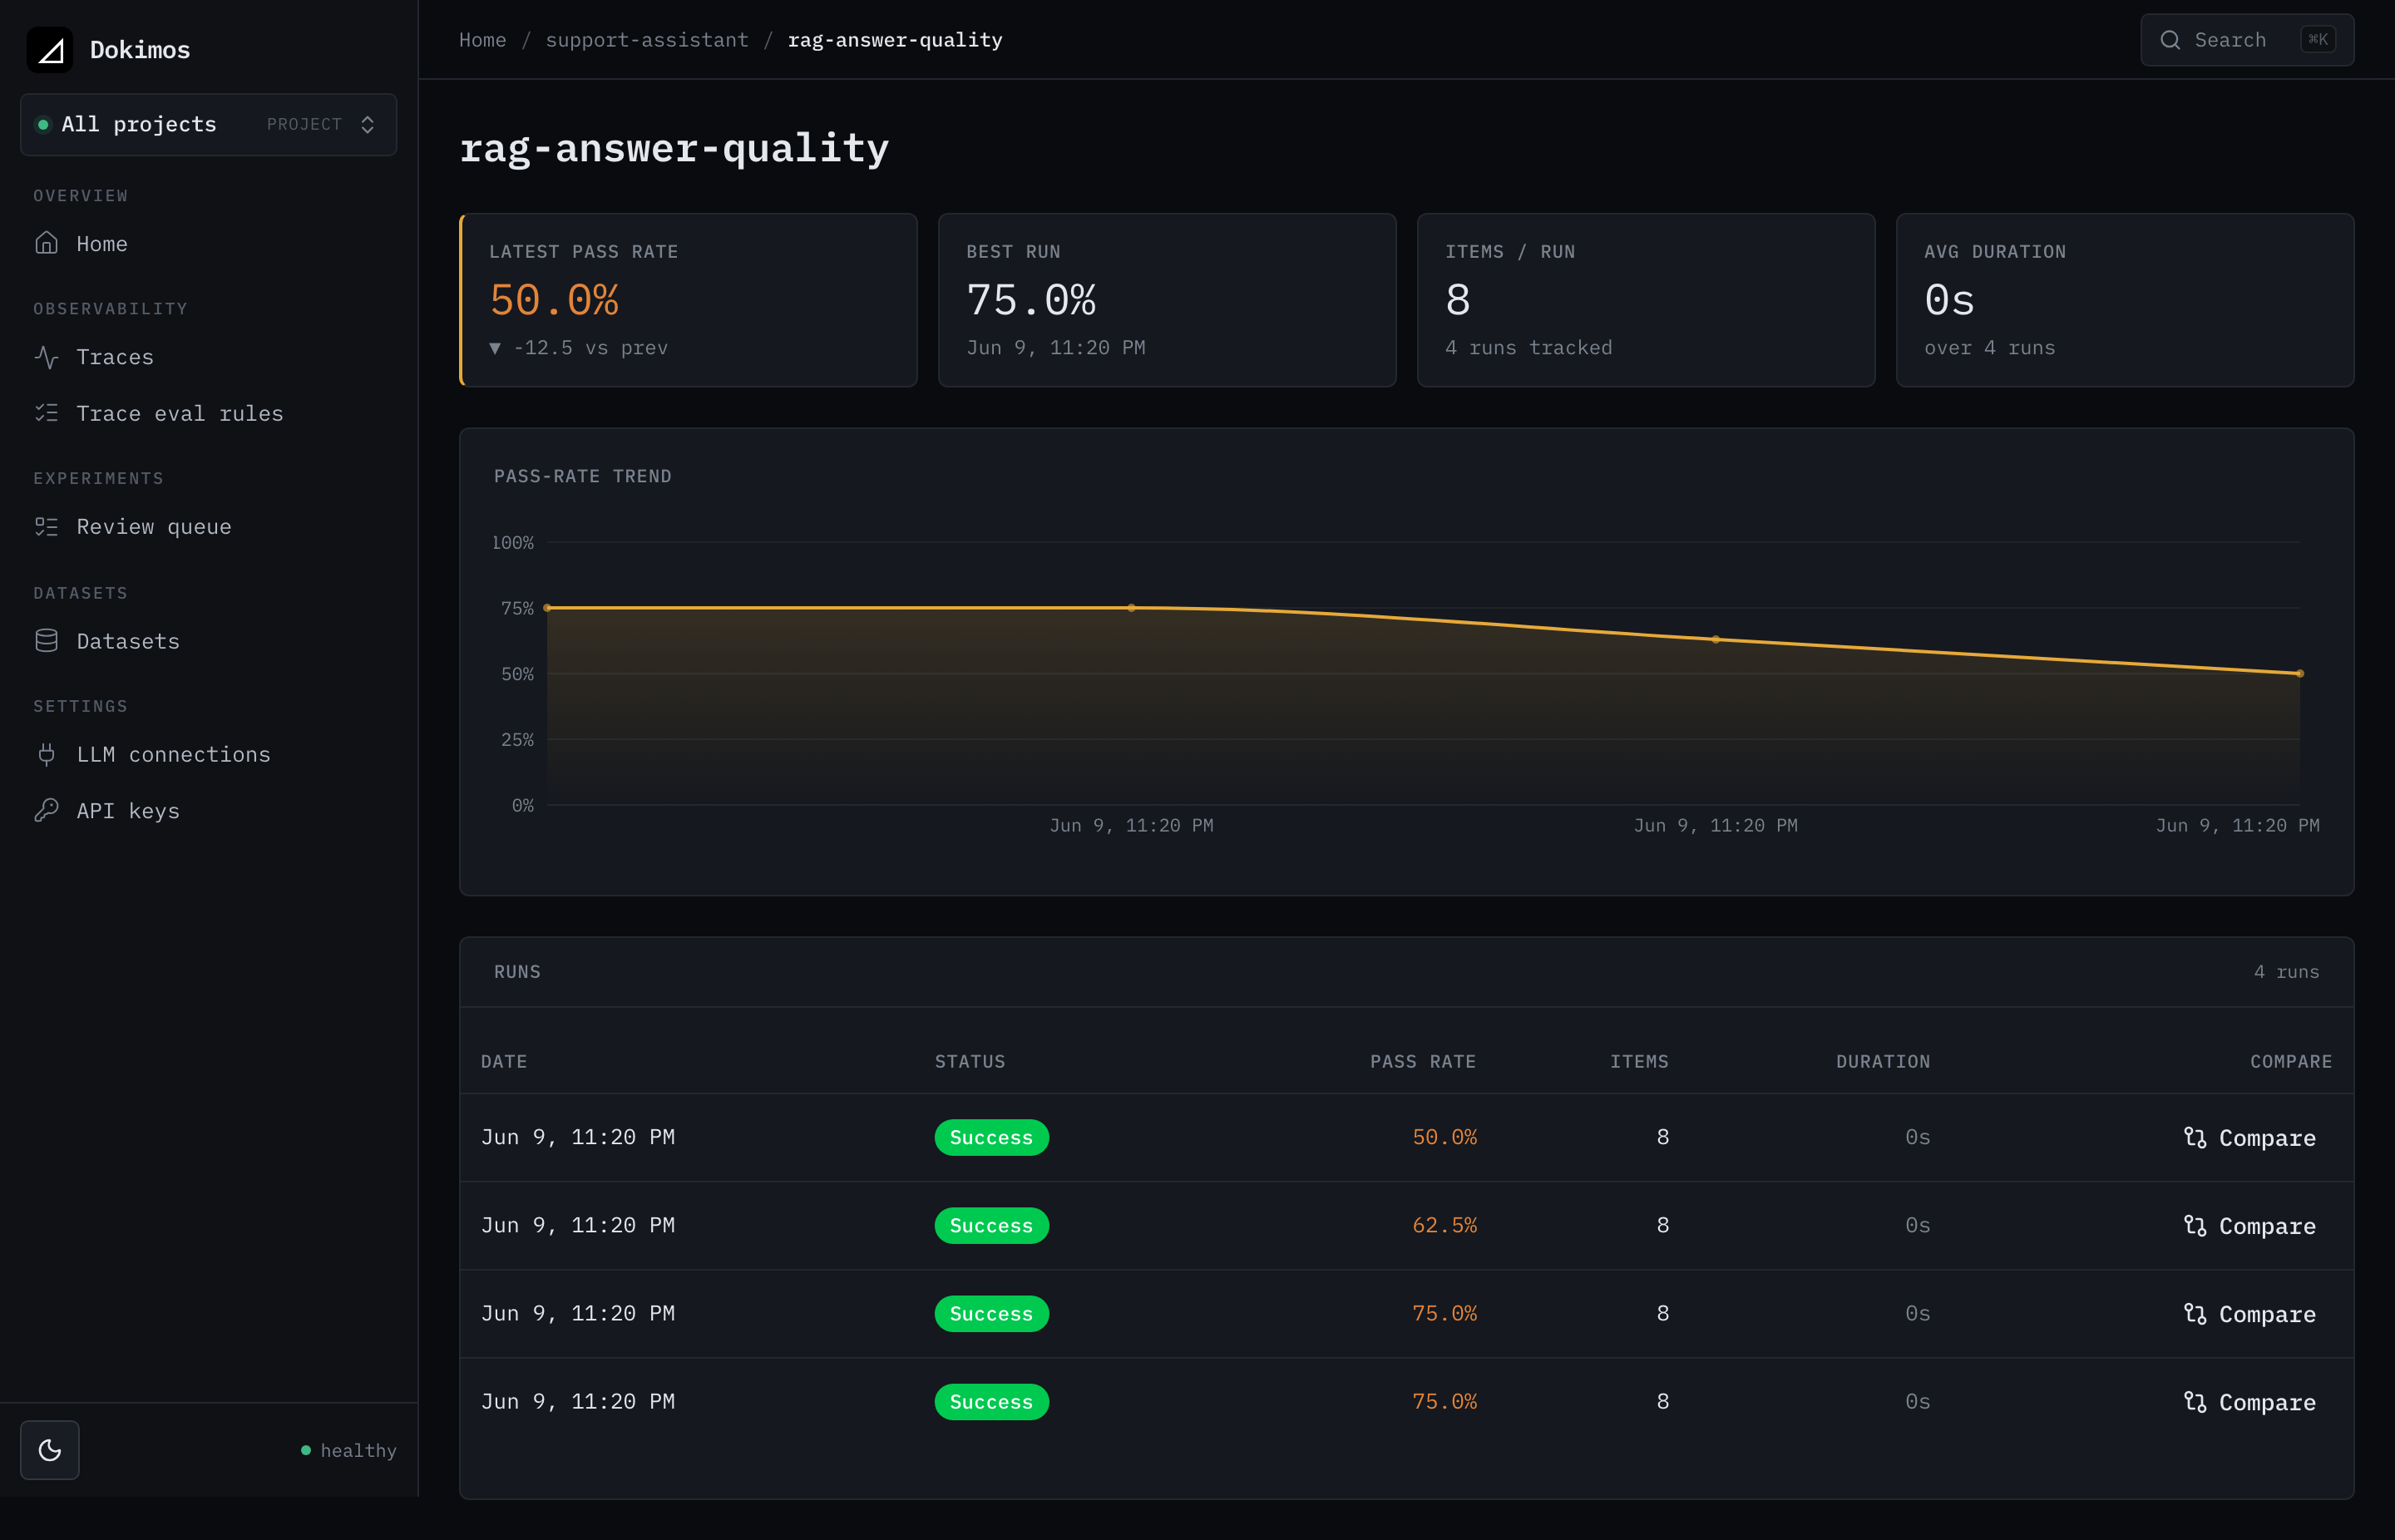
Task: Click the project selector up-down chevron
Action: (368, 124)
